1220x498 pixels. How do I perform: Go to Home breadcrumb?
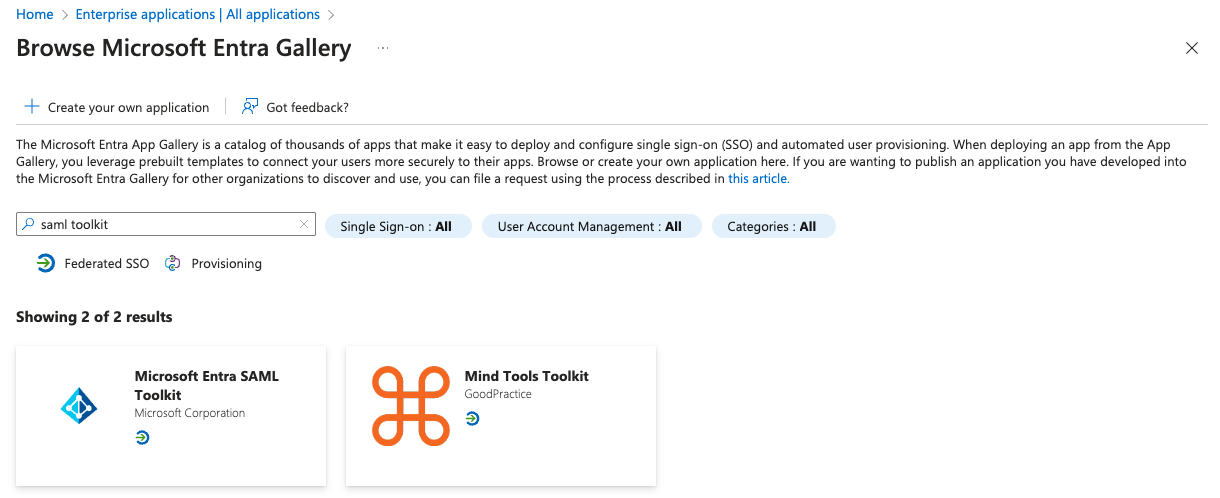click(x=35, y=14)
